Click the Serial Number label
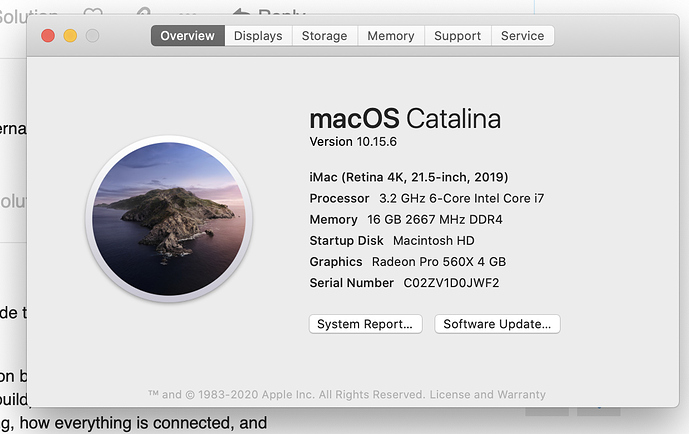 [x=352, y=282]
